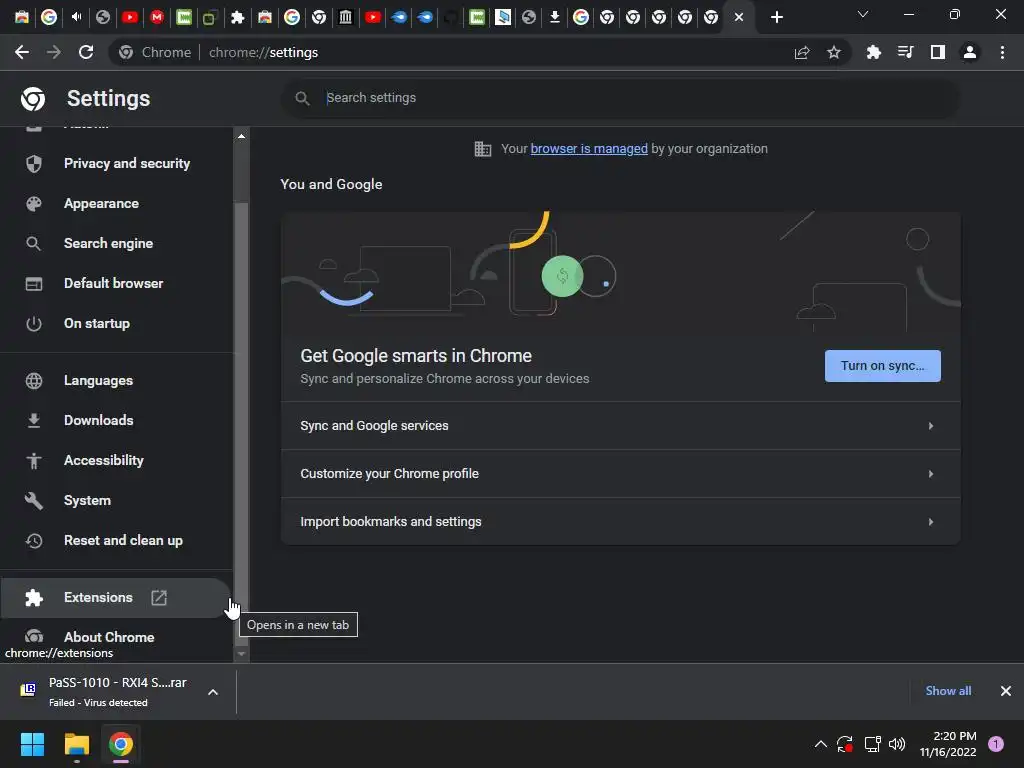The height and width of the screenshot is (768, 1024).
Task: Switch to the puzzle-piece icon tab
Action: (x=237, y=17)
